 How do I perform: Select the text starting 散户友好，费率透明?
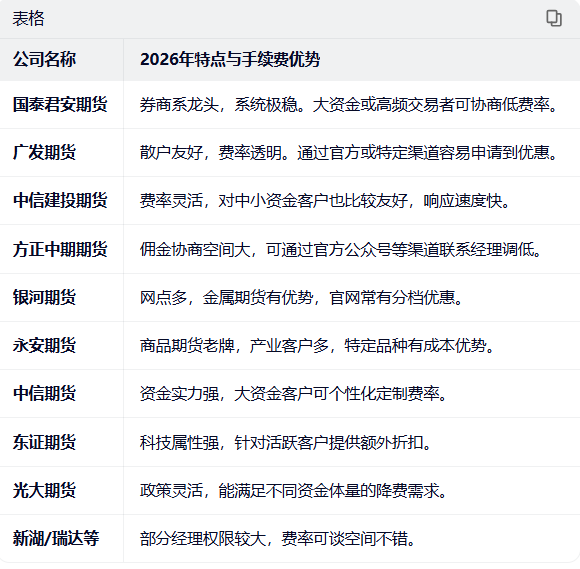coord(348,153)
